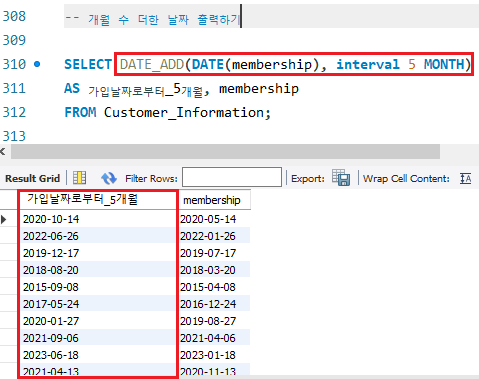Export the recordset to a file

point(341,177)
